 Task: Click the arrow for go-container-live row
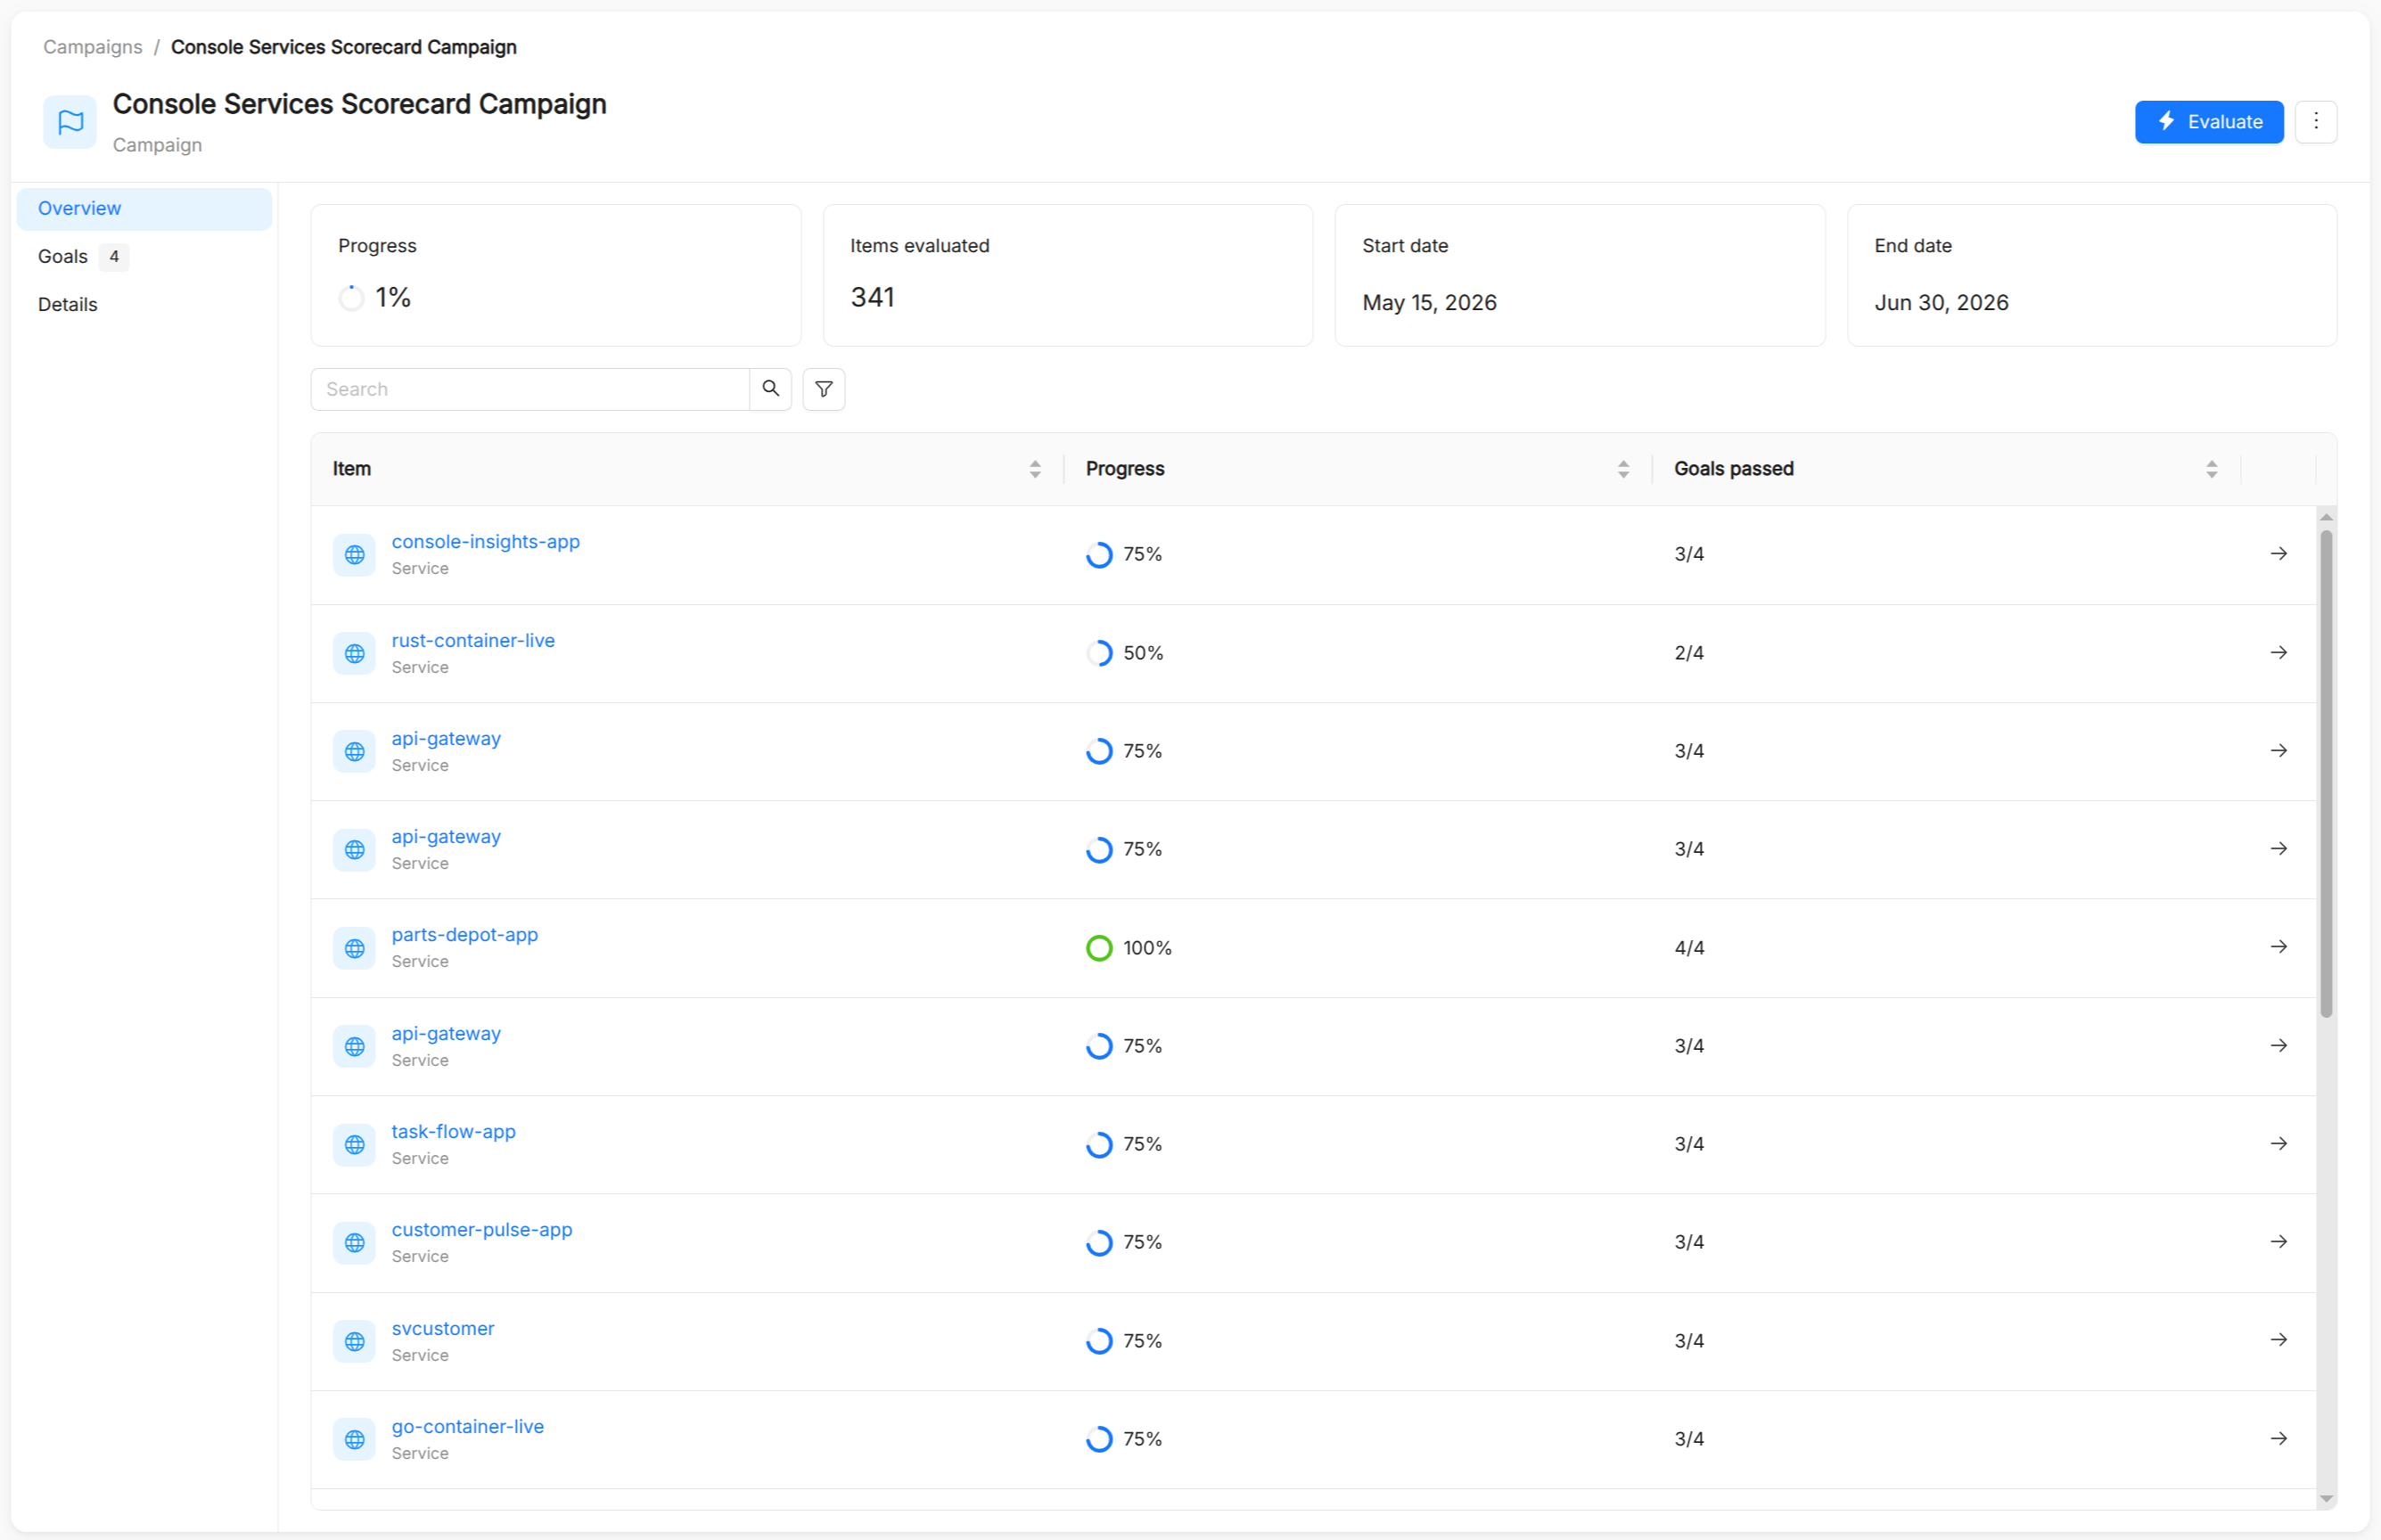coord(2278,1439)
